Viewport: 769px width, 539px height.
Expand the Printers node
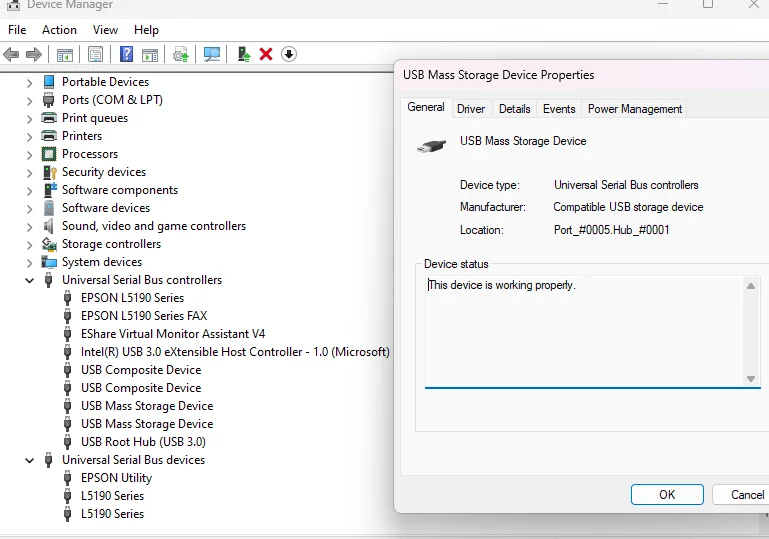coord(29,137)
